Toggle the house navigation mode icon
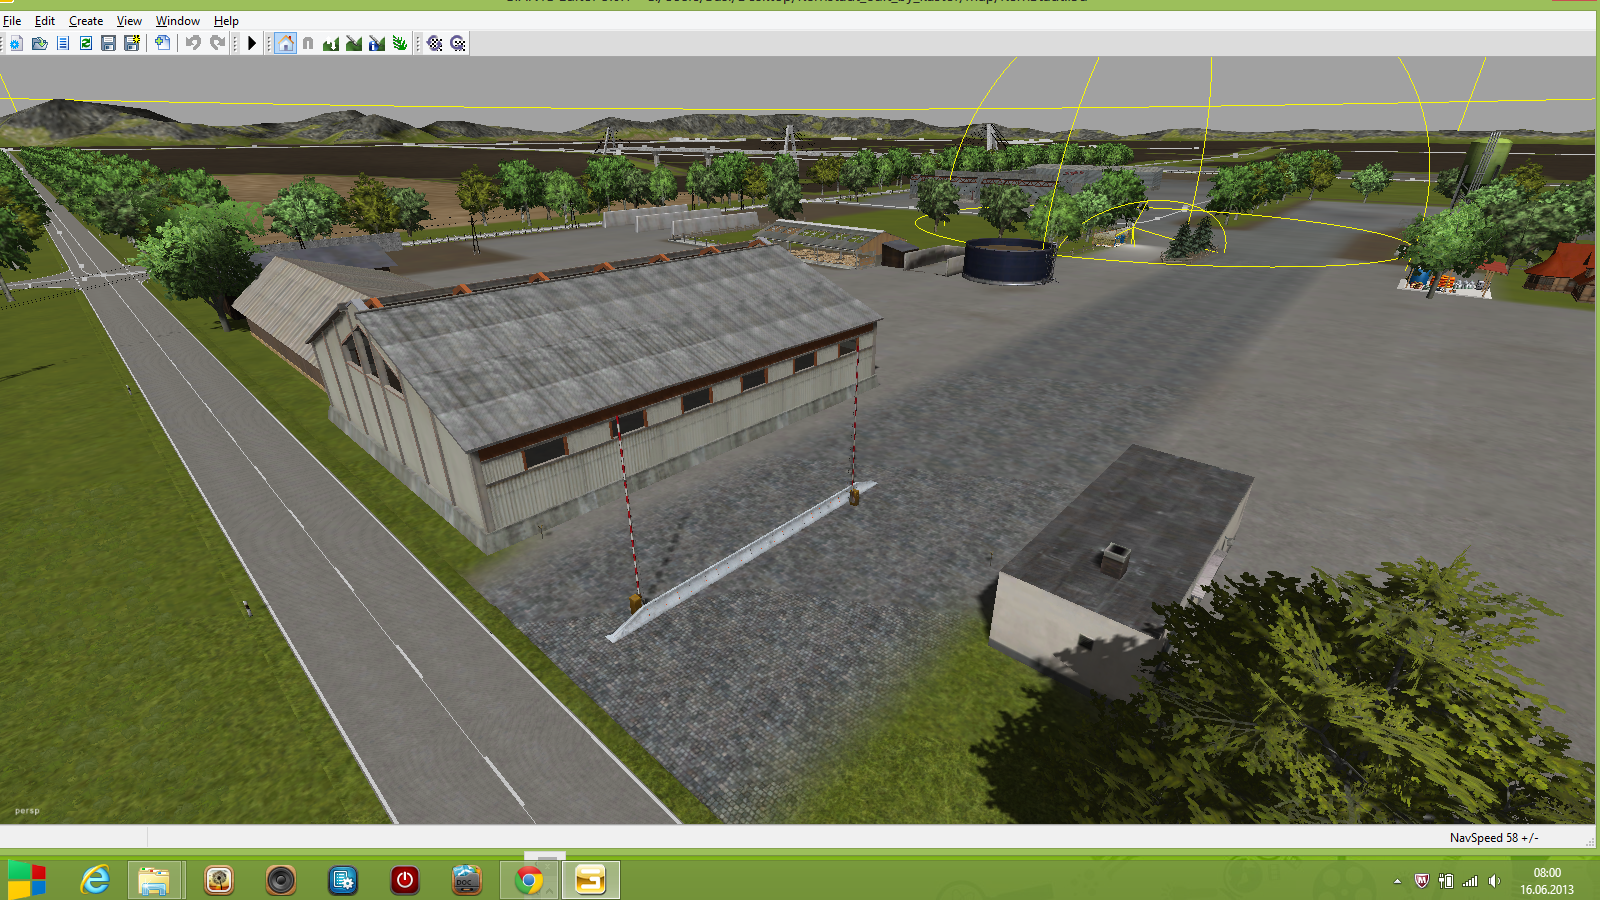This screenshot has width=1600, height=900. pyautogui.click(x=286, y=43)
